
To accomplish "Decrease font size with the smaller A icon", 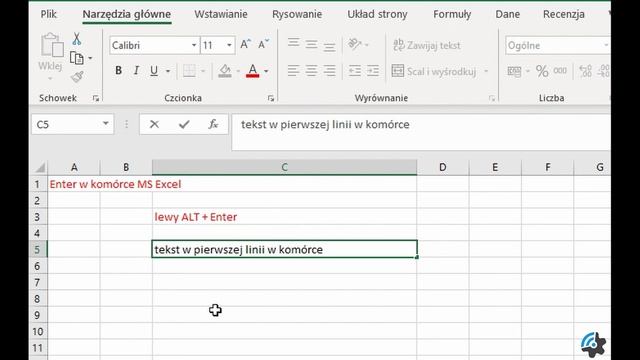I will pos(263,44).
